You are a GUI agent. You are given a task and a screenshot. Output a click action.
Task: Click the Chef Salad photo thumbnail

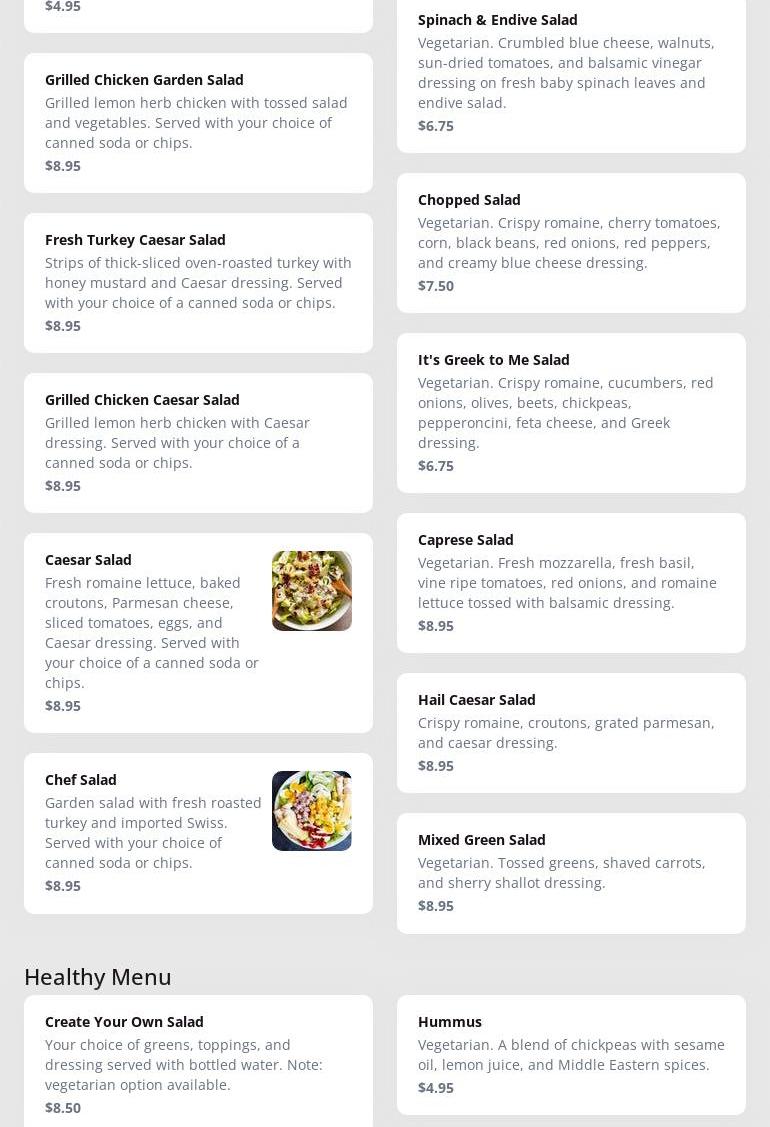tap(311, 811)
